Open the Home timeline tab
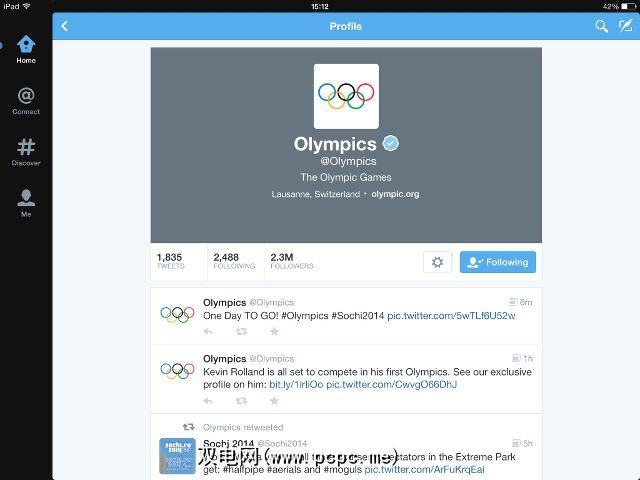This screenshot has width=640, height=480. (26, 49)
